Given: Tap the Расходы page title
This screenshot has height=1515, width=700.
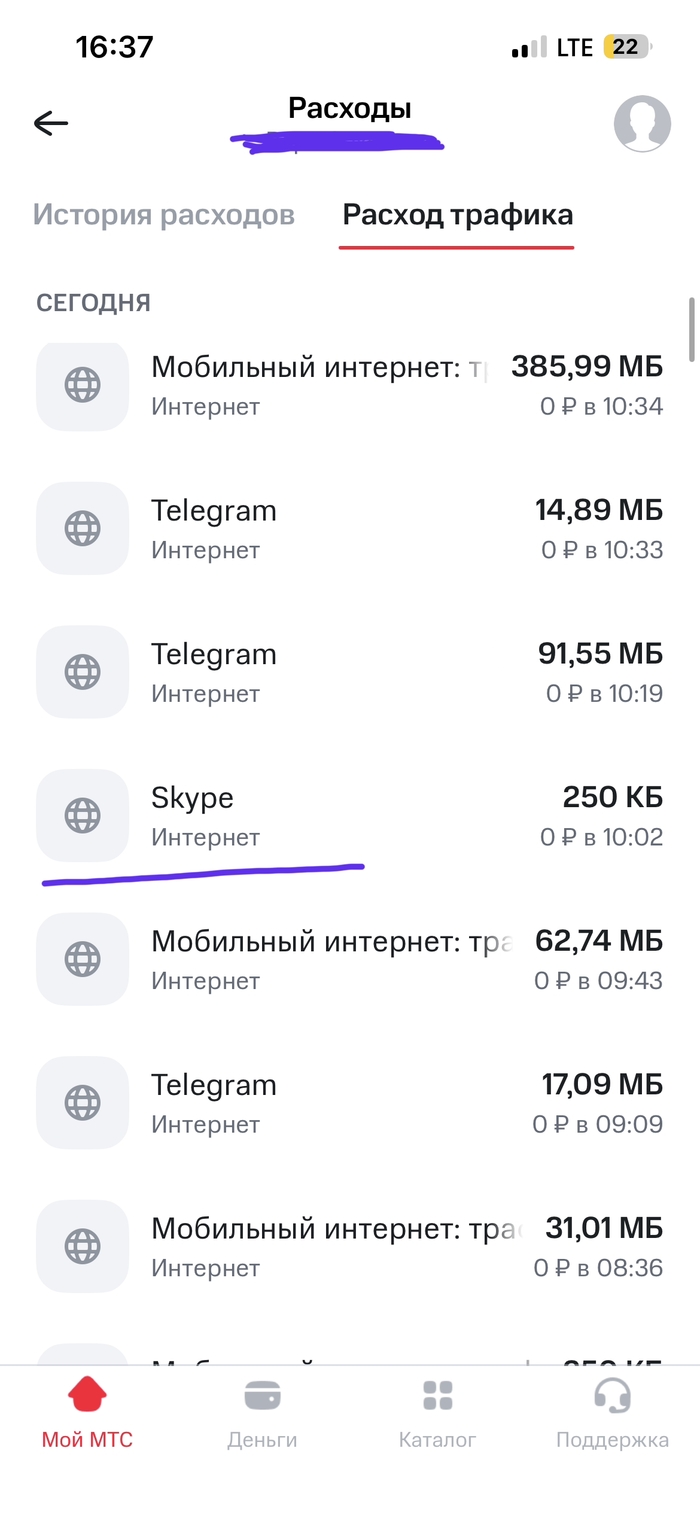Looking at the screenshot, I should (350, 108).
